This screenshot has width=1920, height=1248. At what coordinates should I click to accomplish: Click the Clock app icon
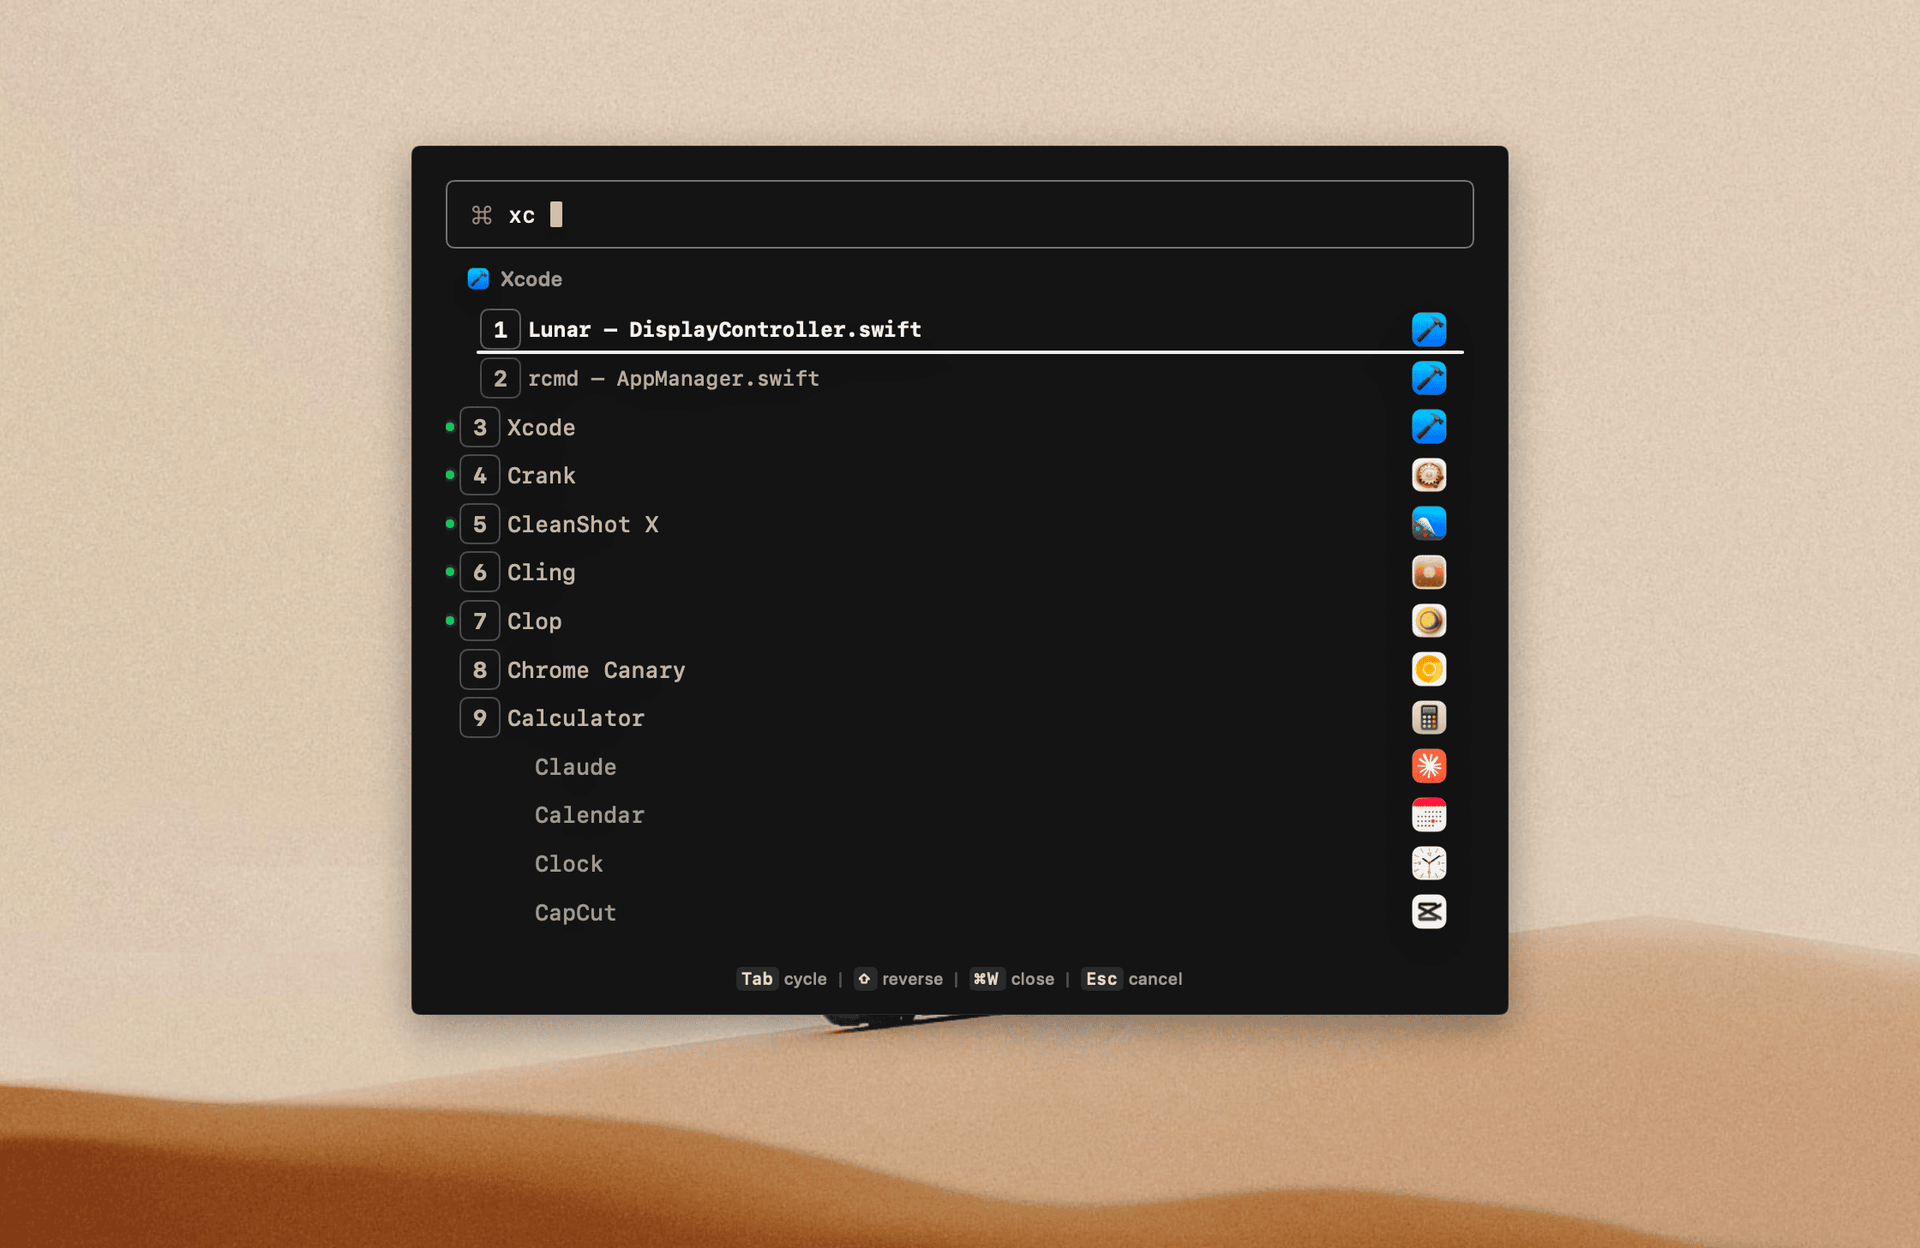(1428, 863)
